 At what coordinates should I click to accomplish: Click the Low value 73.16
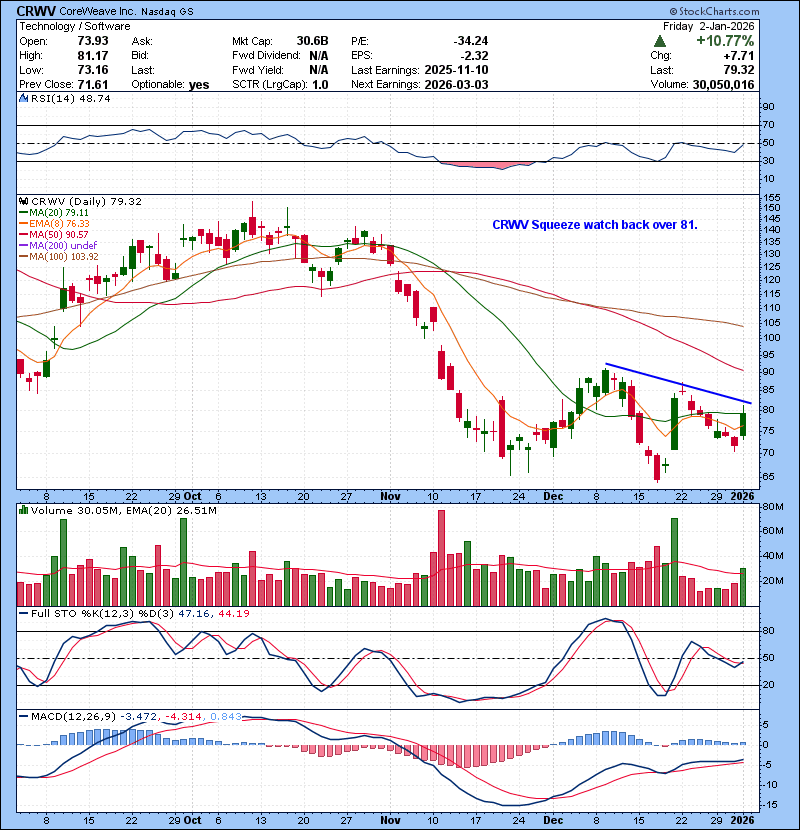pyautogui.click(x=93, y=70)
